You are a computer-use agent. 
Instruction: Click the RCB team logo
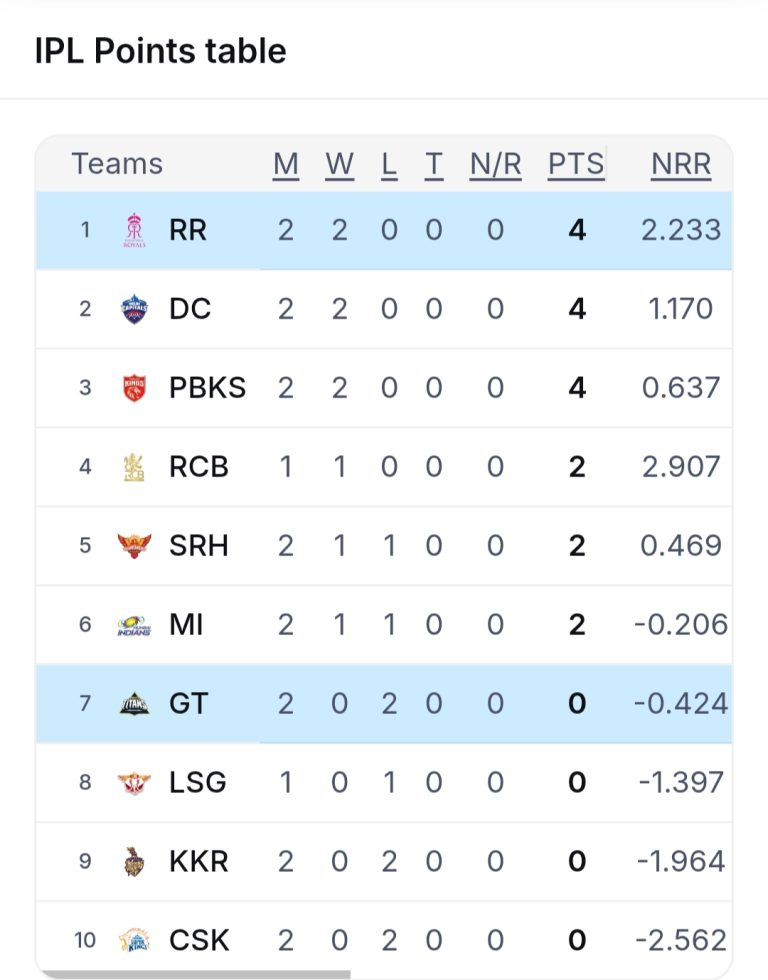coord(132,466)
